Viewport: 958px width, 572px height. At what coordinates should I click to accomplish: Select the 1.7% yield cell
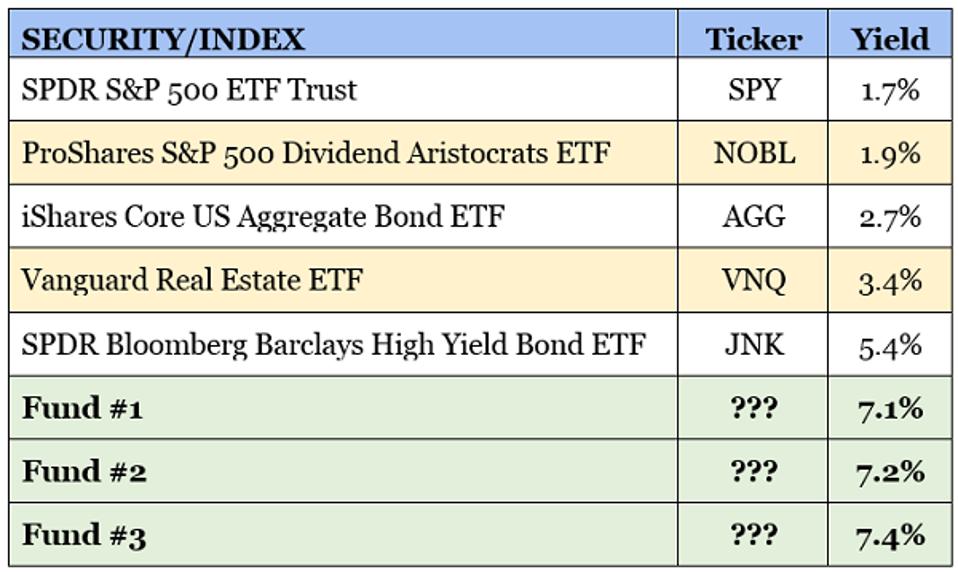click(x=889, y=90)
